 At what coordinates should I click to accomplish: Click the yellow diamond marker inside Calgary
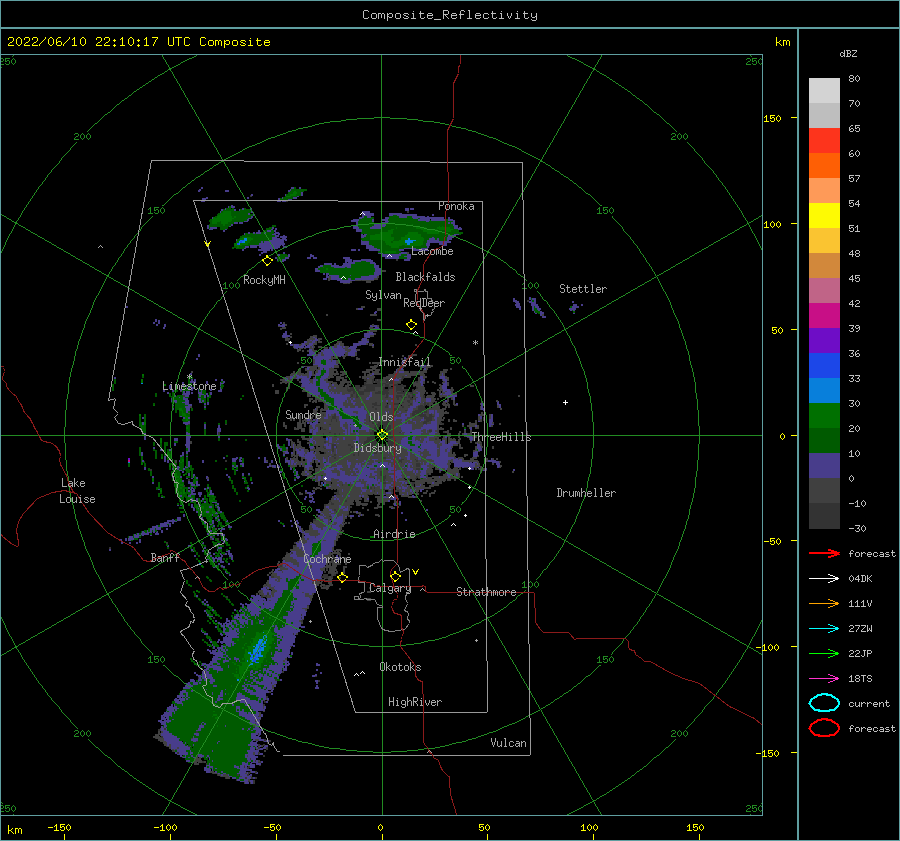[395, 576]
